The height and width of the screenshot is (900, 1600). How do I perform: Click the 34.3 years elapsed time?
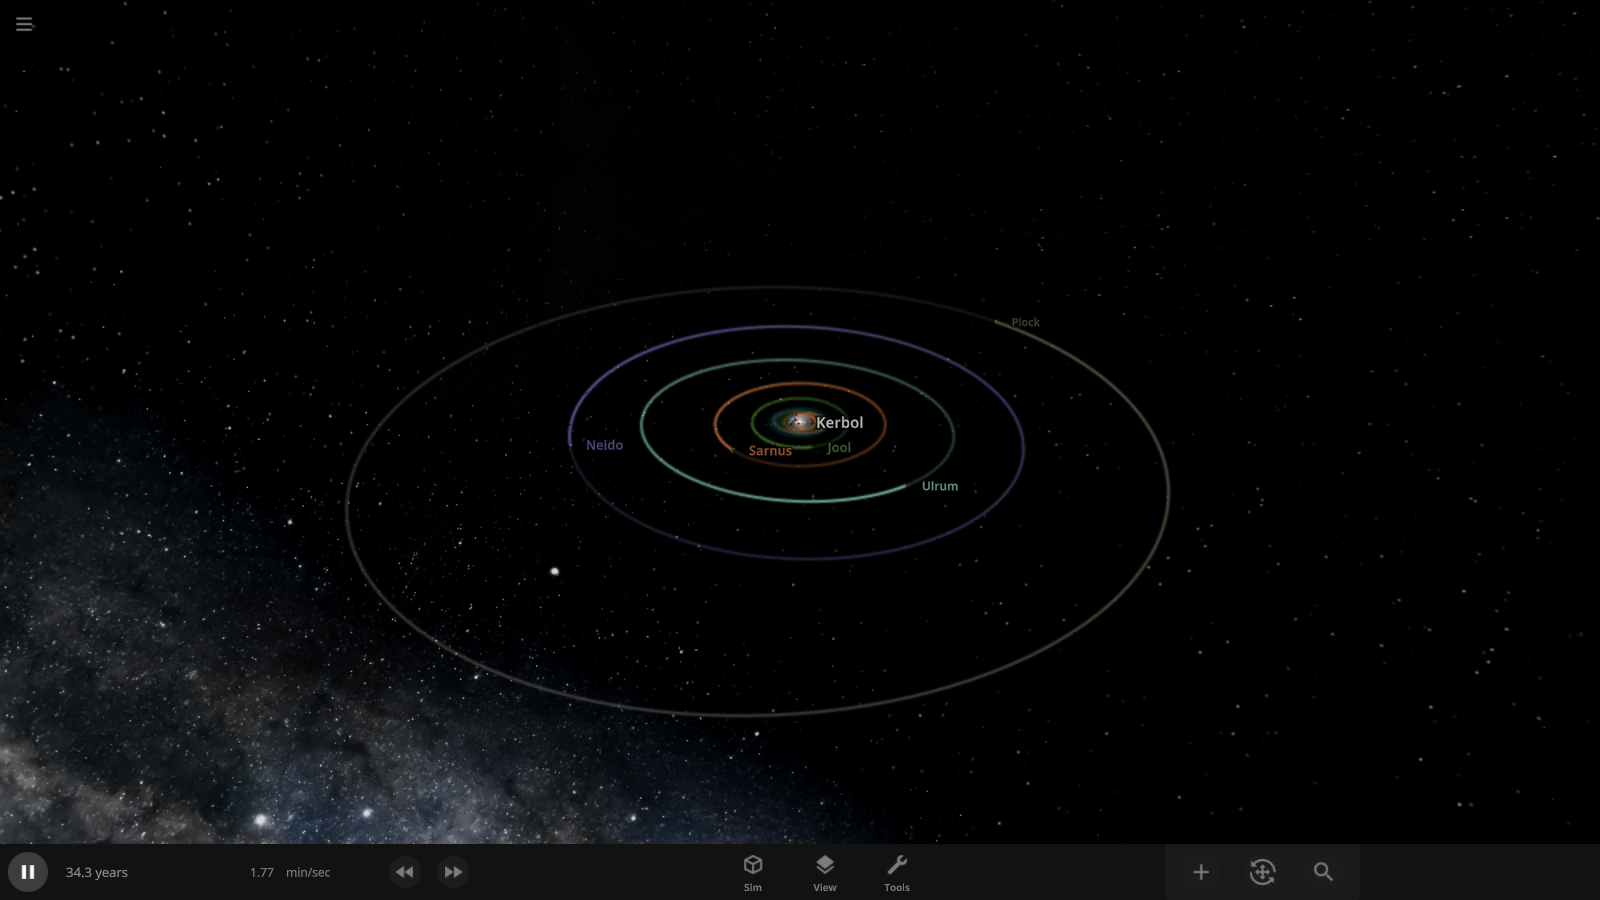point(97,872)
